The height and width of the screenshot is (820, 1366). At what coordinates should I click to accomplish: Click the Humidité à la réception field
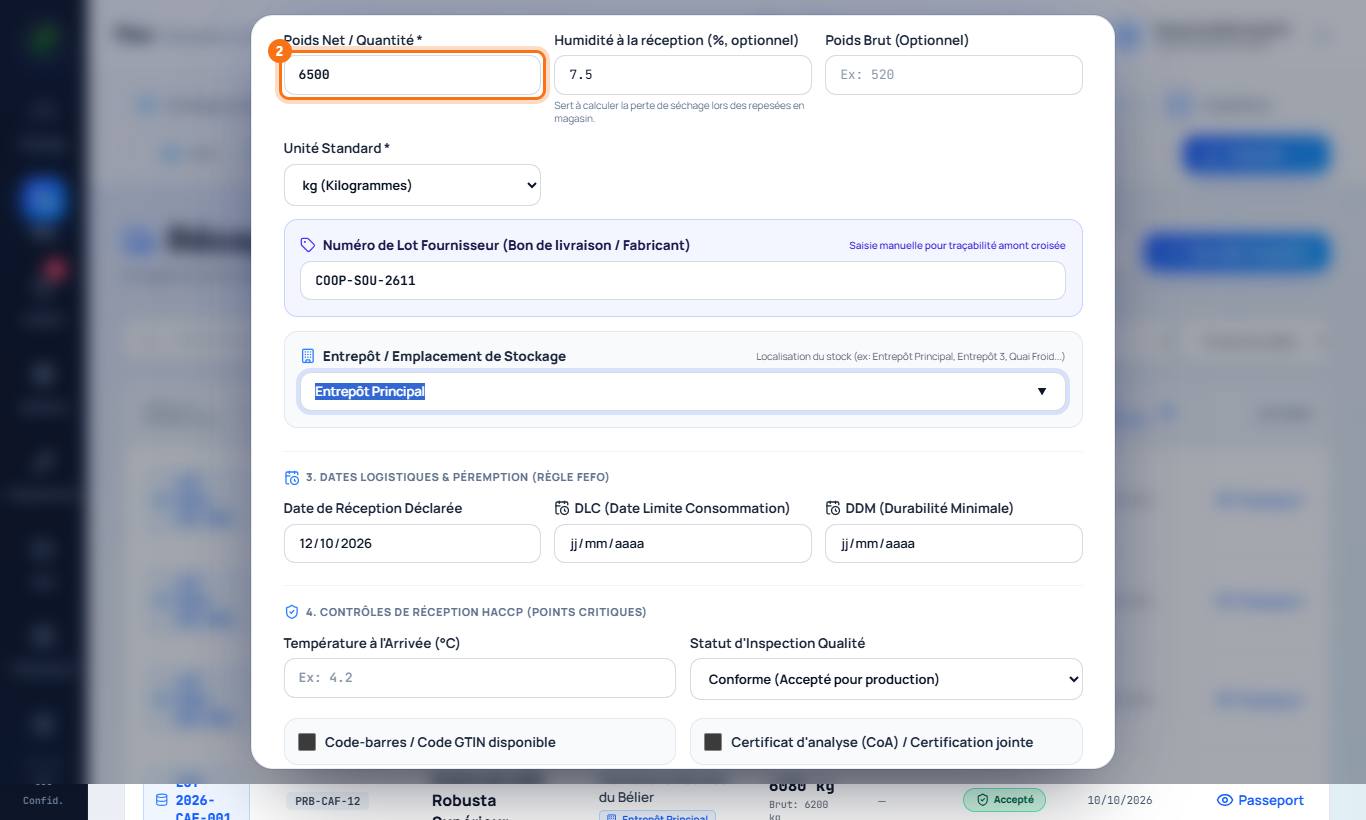pos(683,75)
